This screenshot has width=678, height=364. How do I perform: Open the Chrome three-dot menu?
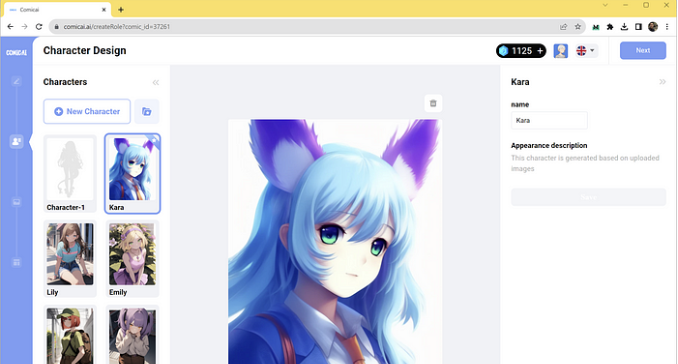(667, 27)
